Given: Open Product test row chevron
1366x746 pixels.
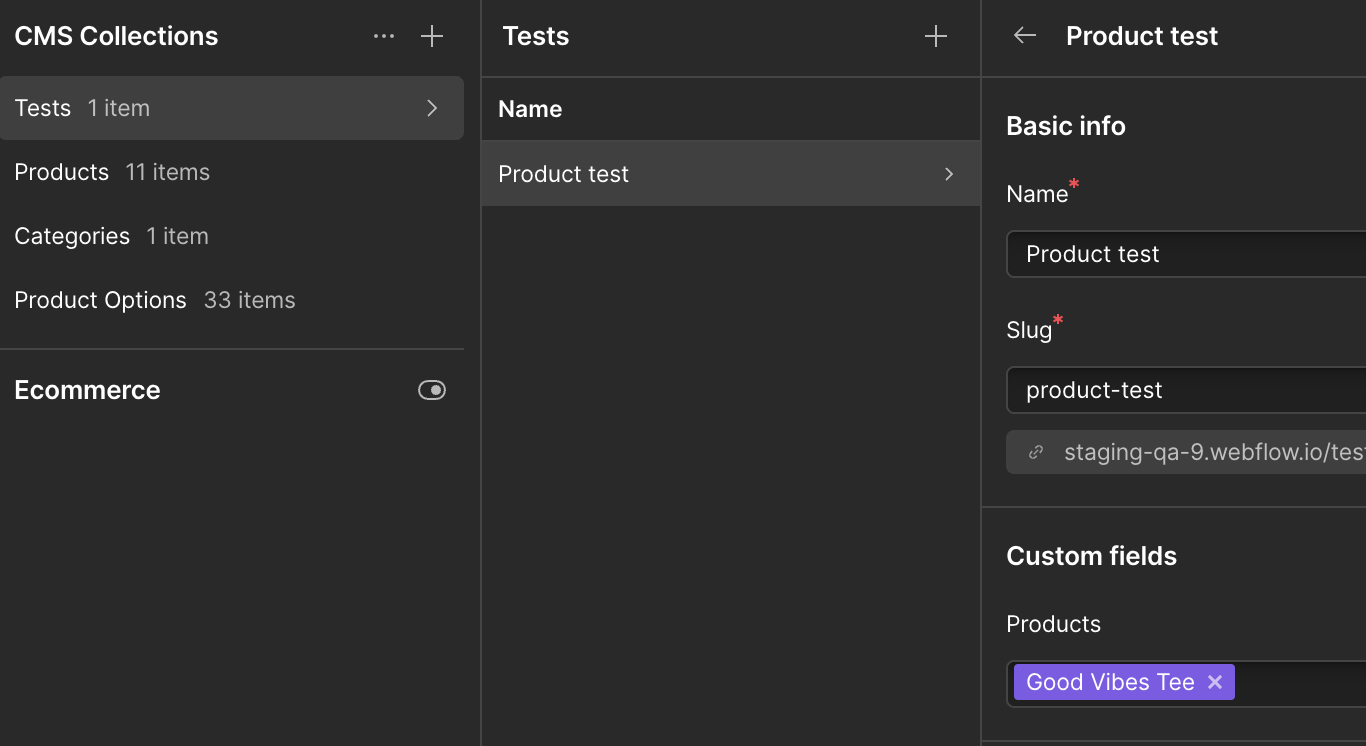Looking at the screenshot, I should click(x=949, y=174).
